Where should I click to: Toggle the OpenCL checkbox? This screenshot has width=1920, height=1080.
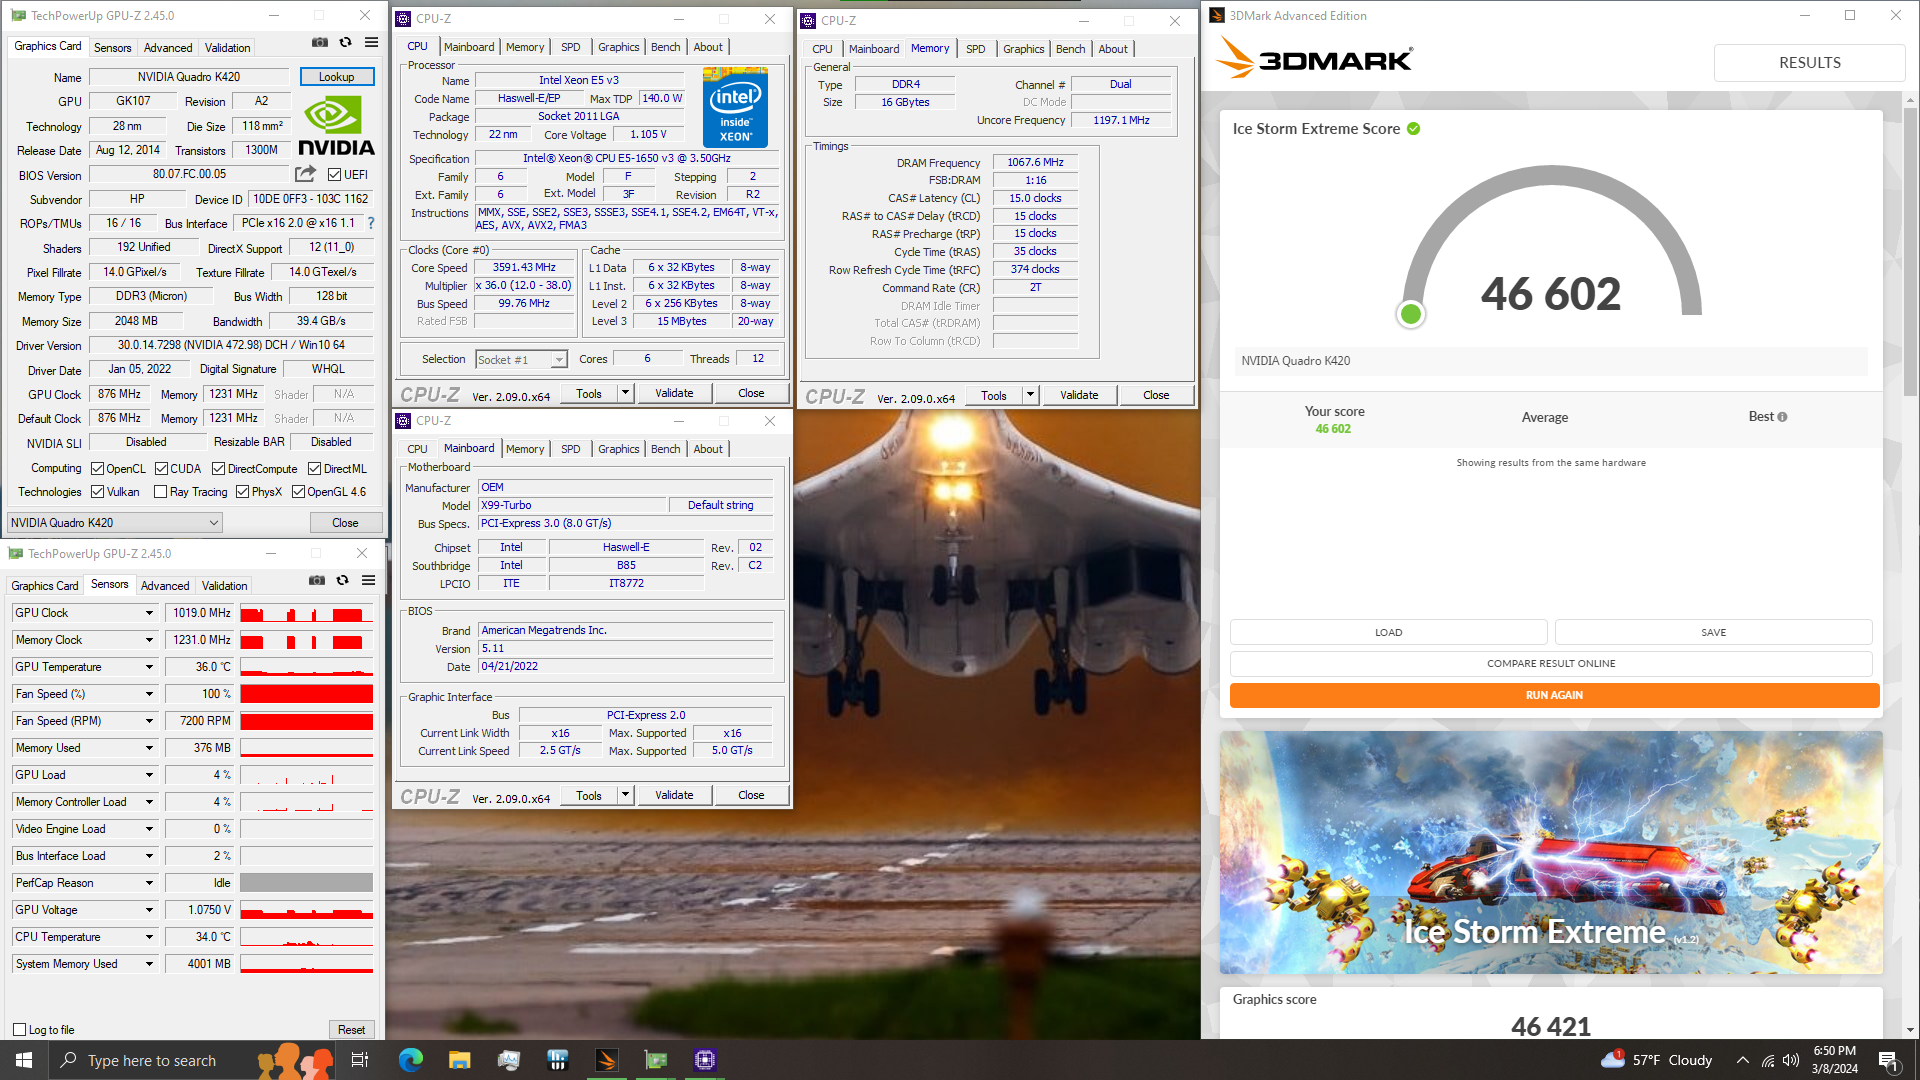pos(97,468)
